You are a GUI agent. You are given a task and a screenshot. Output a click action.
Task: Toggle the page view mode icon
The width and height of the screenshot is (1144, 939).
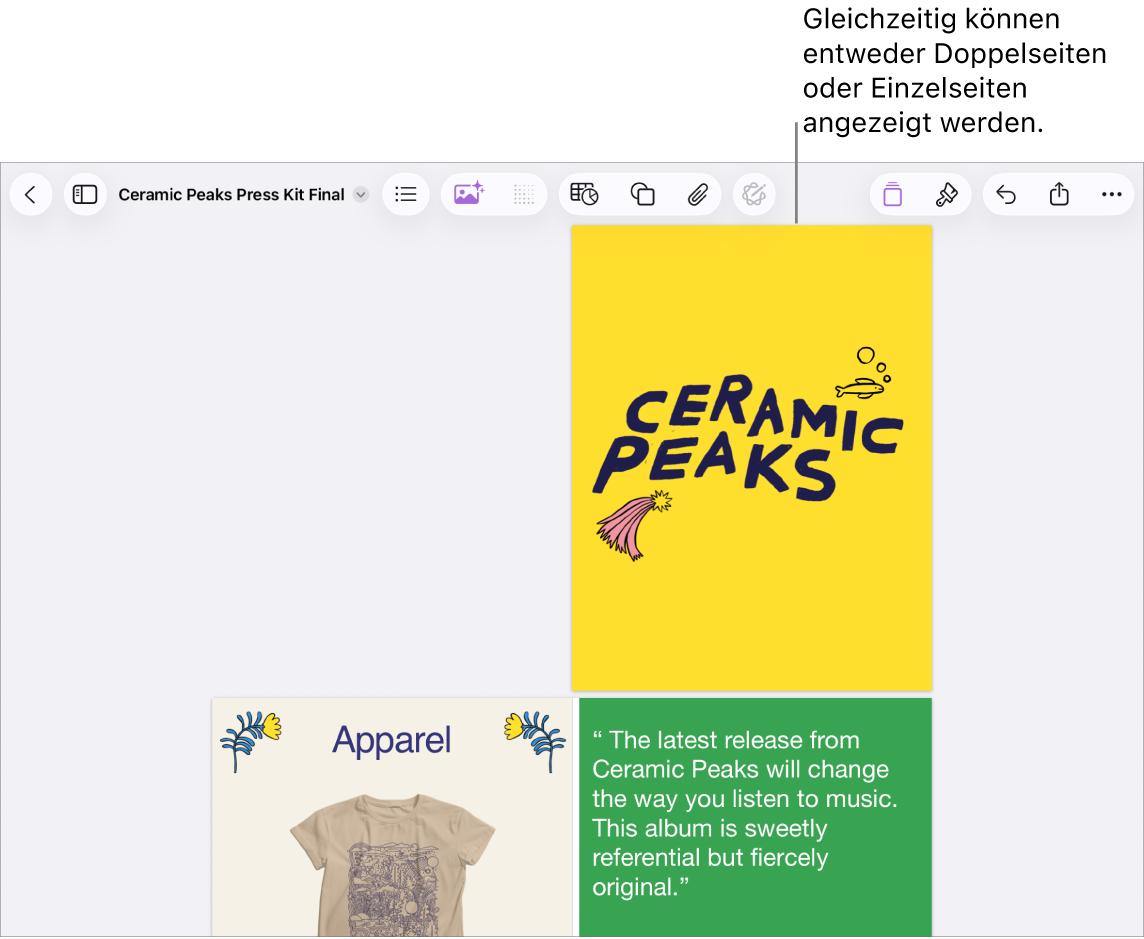pyautogui.click(x=892, y=195)
